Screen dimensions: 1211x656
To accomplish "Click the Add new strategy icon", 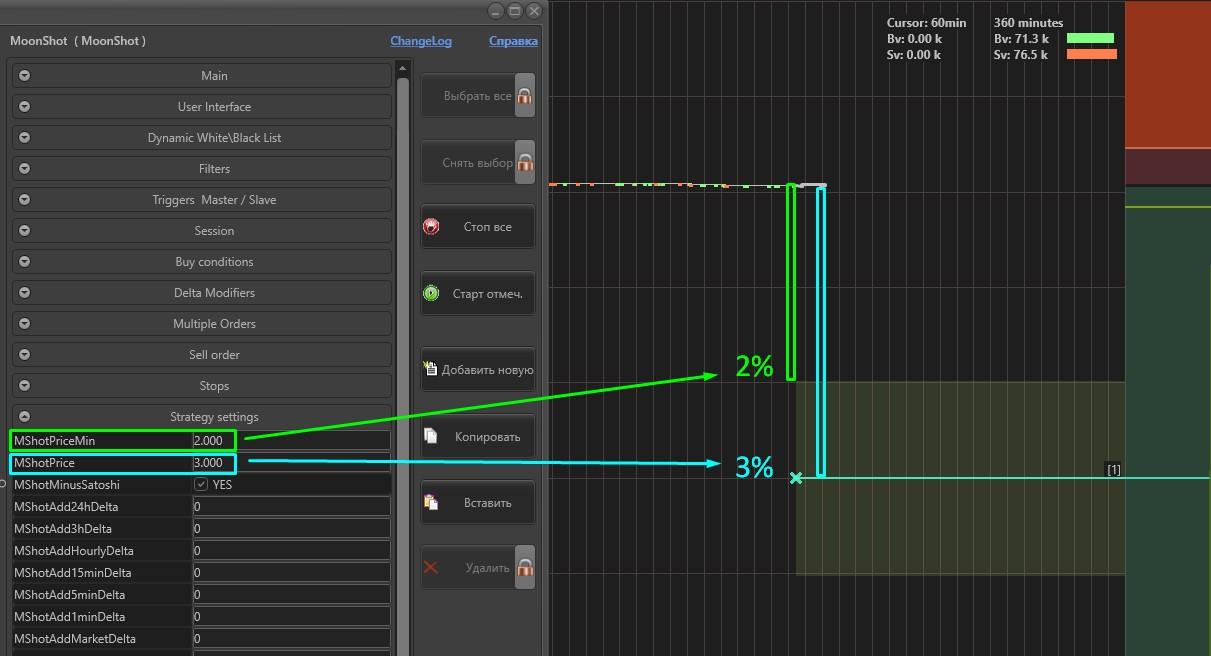I will coord(430,369).
